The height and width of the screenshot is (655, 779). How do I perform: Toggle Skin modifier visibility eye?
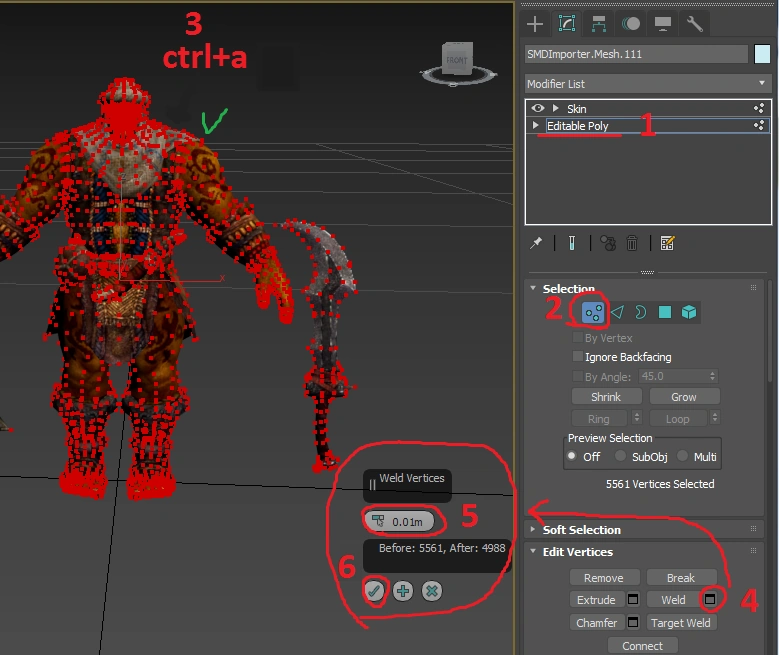click(538, 108)
